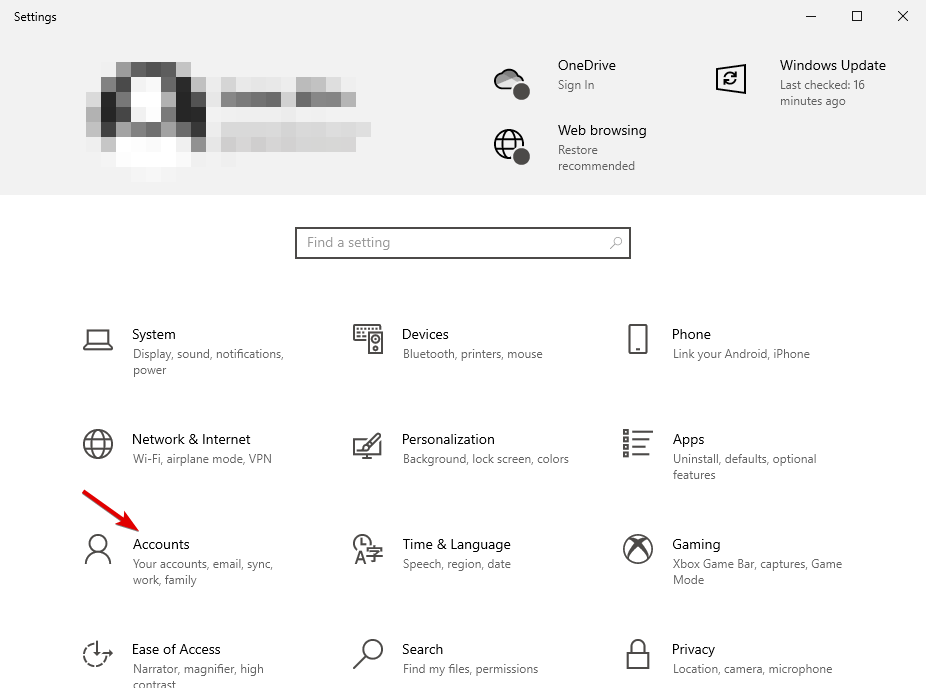Click "Last checked: 16 minutes ago" text
Screen dimensions: 926x688
[x=822, y=93]
